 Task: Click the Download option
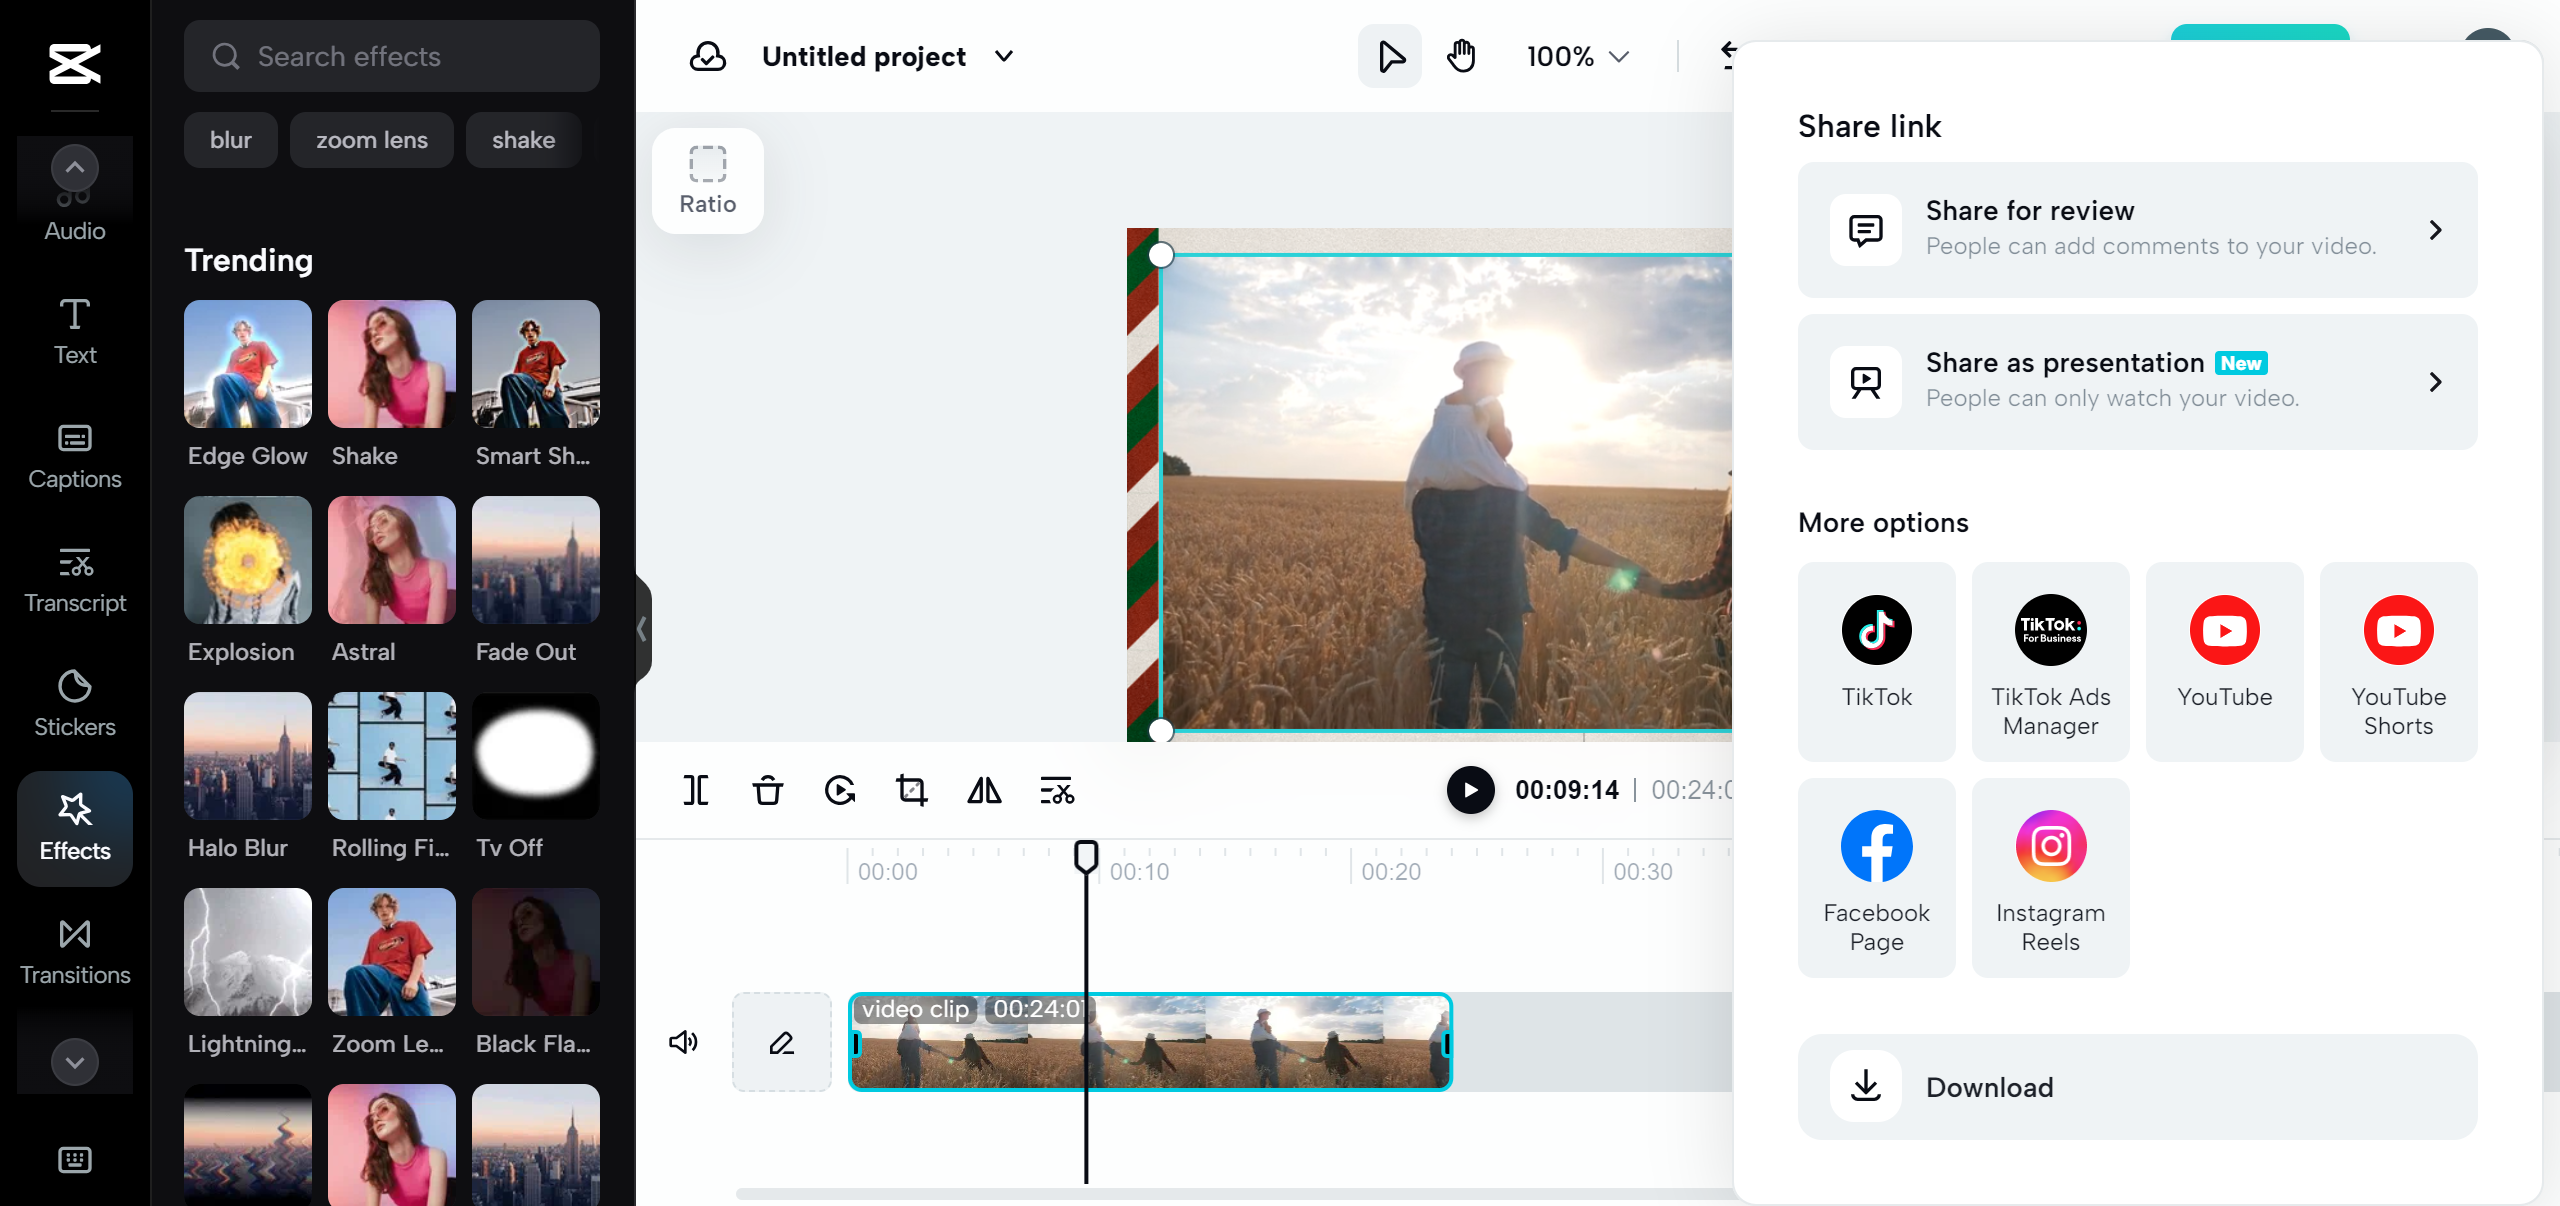[x=2136, y=1087]
